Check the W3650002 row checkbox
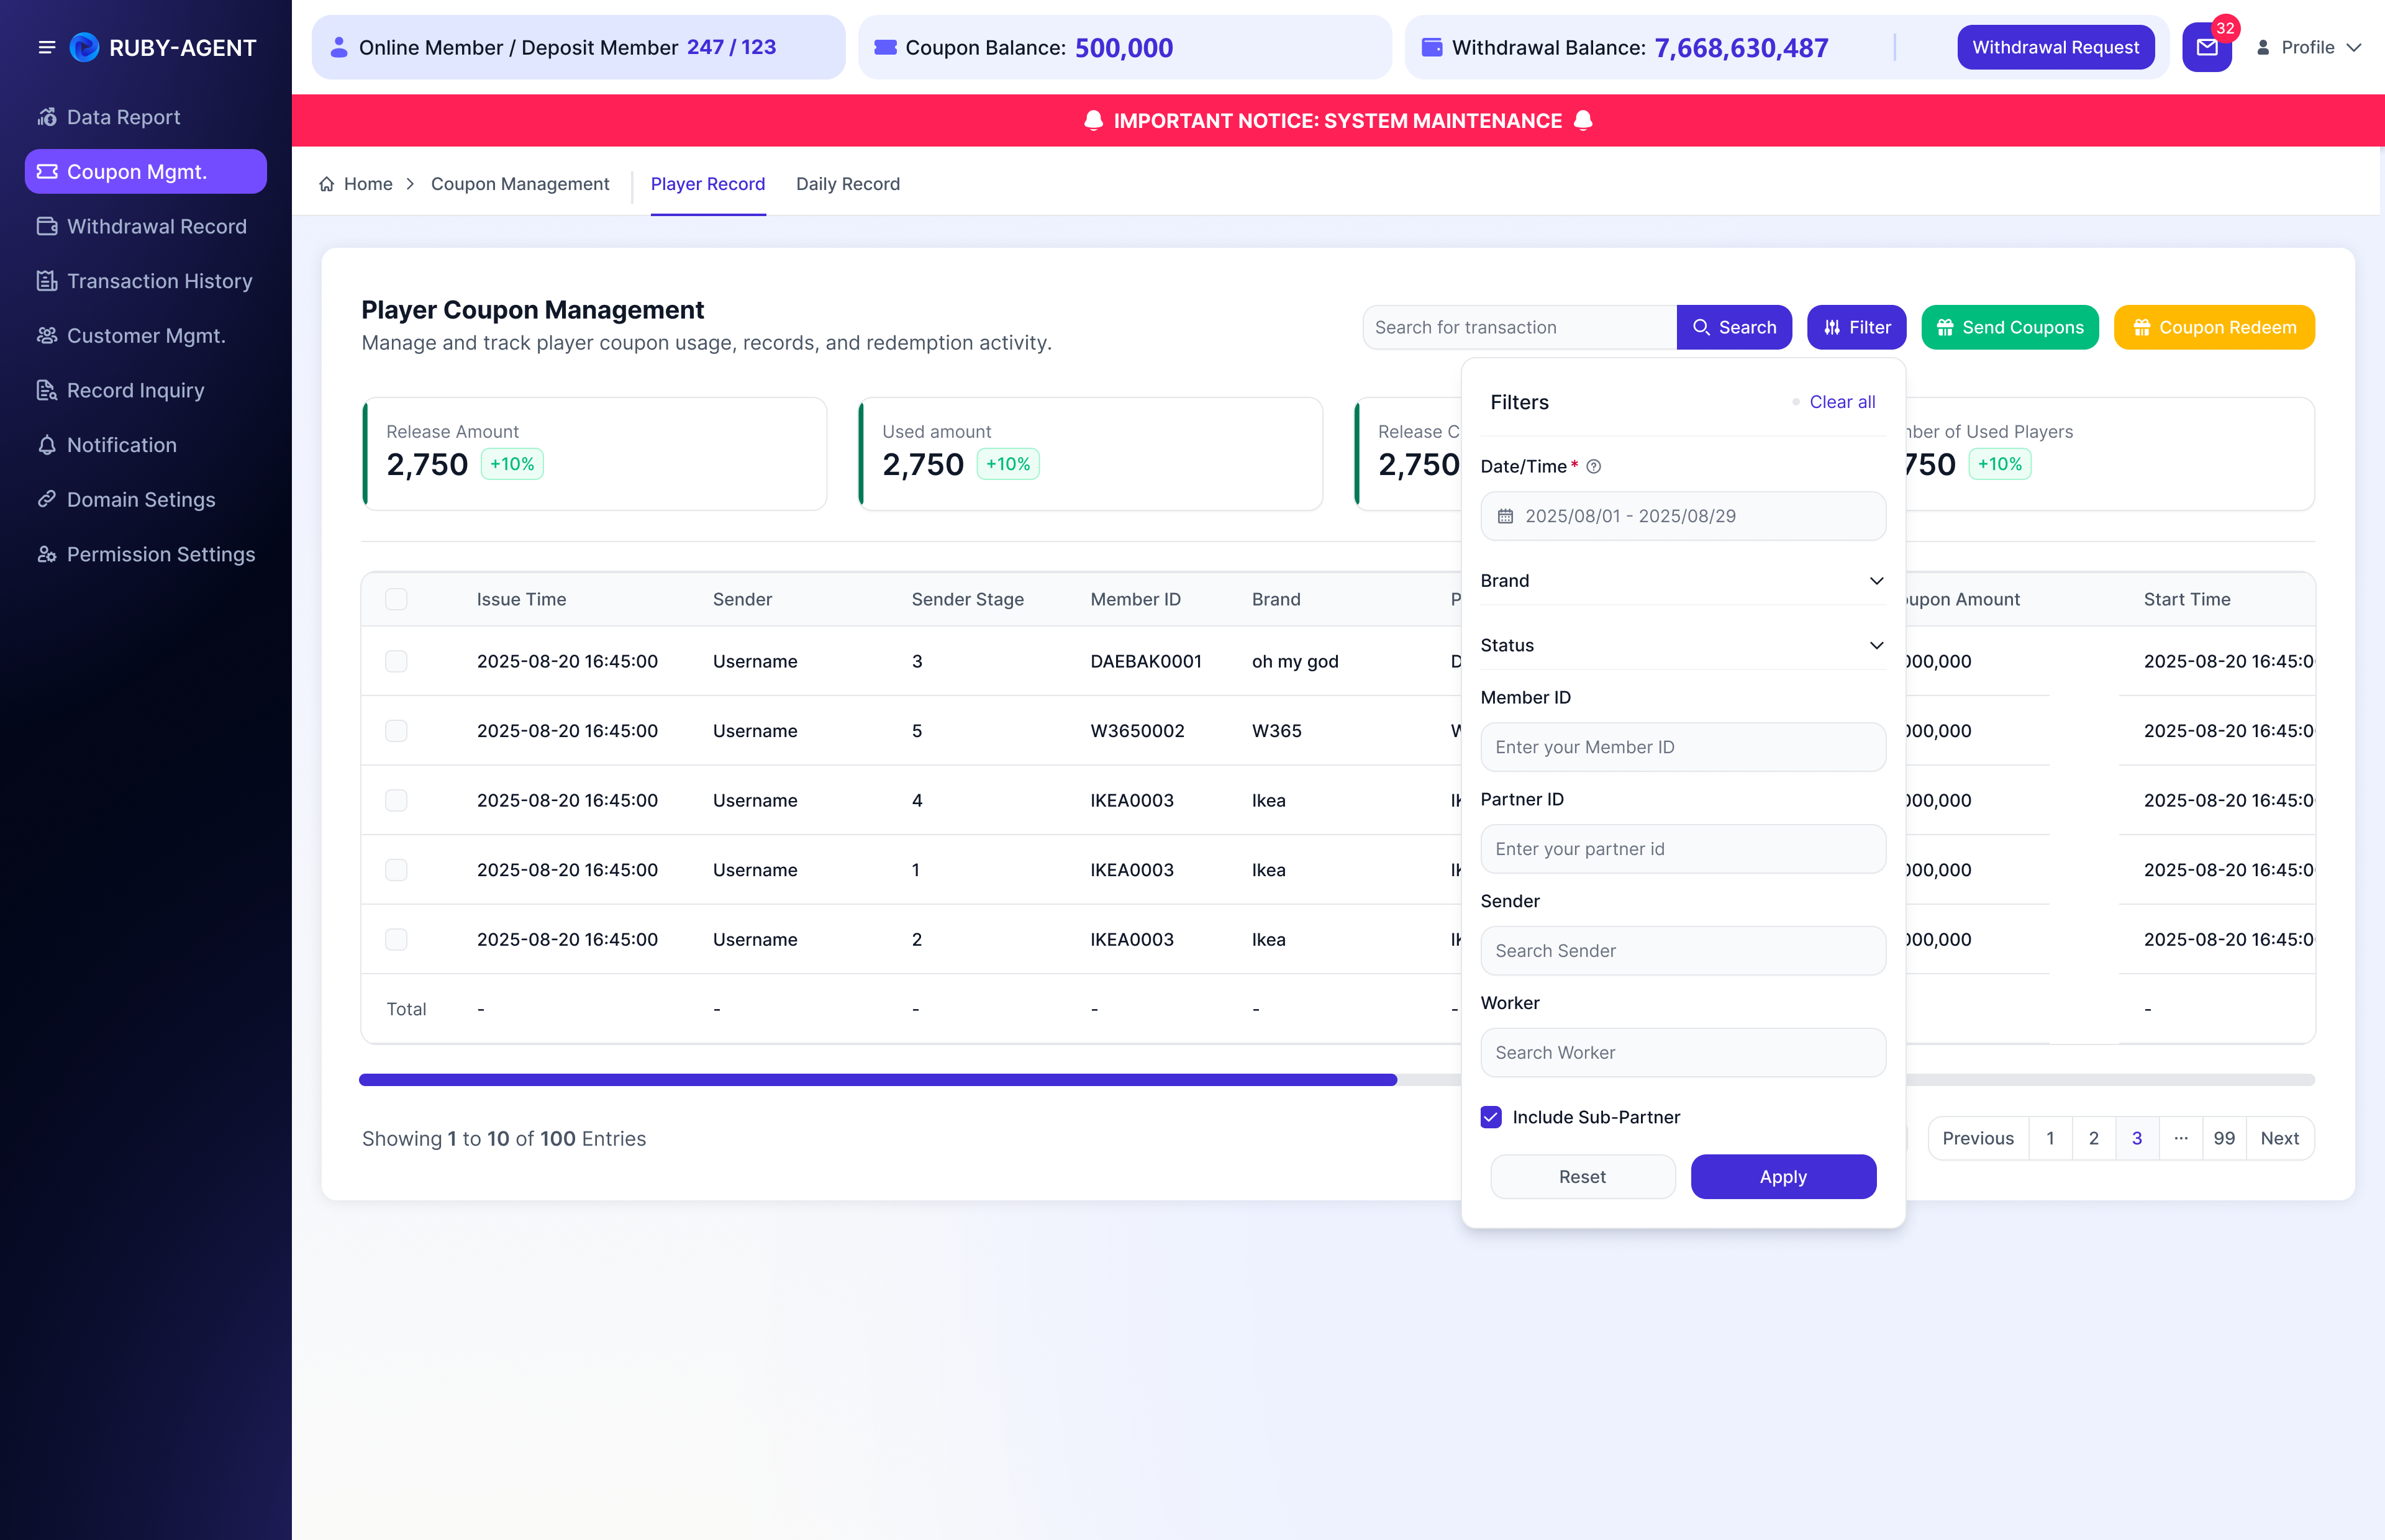The width and height of the screenshot is (2385, 1540). tap(396, 731)
